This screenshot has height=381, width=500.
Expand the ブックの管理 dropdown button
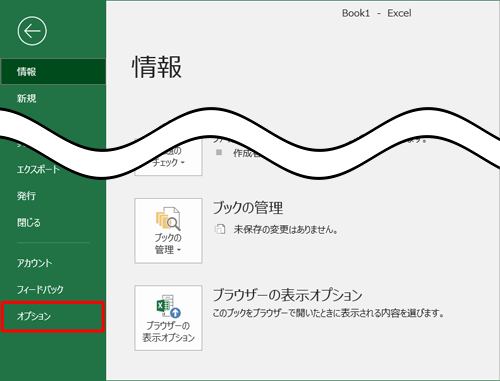(x=168, y=231)
